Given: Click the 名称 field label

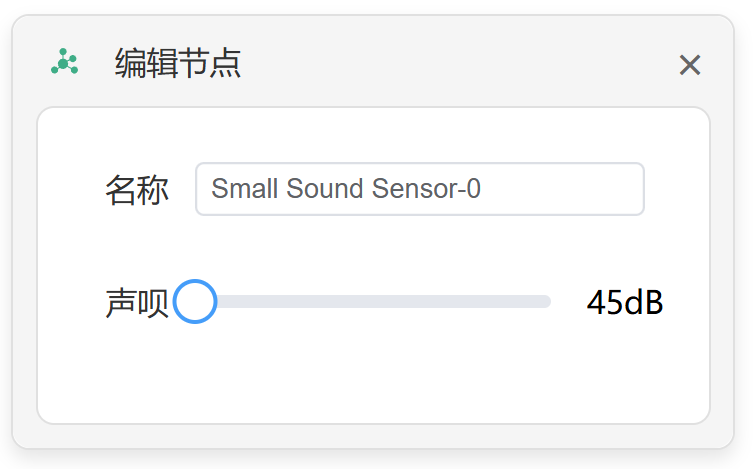Looking at the screenshot, I should (x=137, y=190).
